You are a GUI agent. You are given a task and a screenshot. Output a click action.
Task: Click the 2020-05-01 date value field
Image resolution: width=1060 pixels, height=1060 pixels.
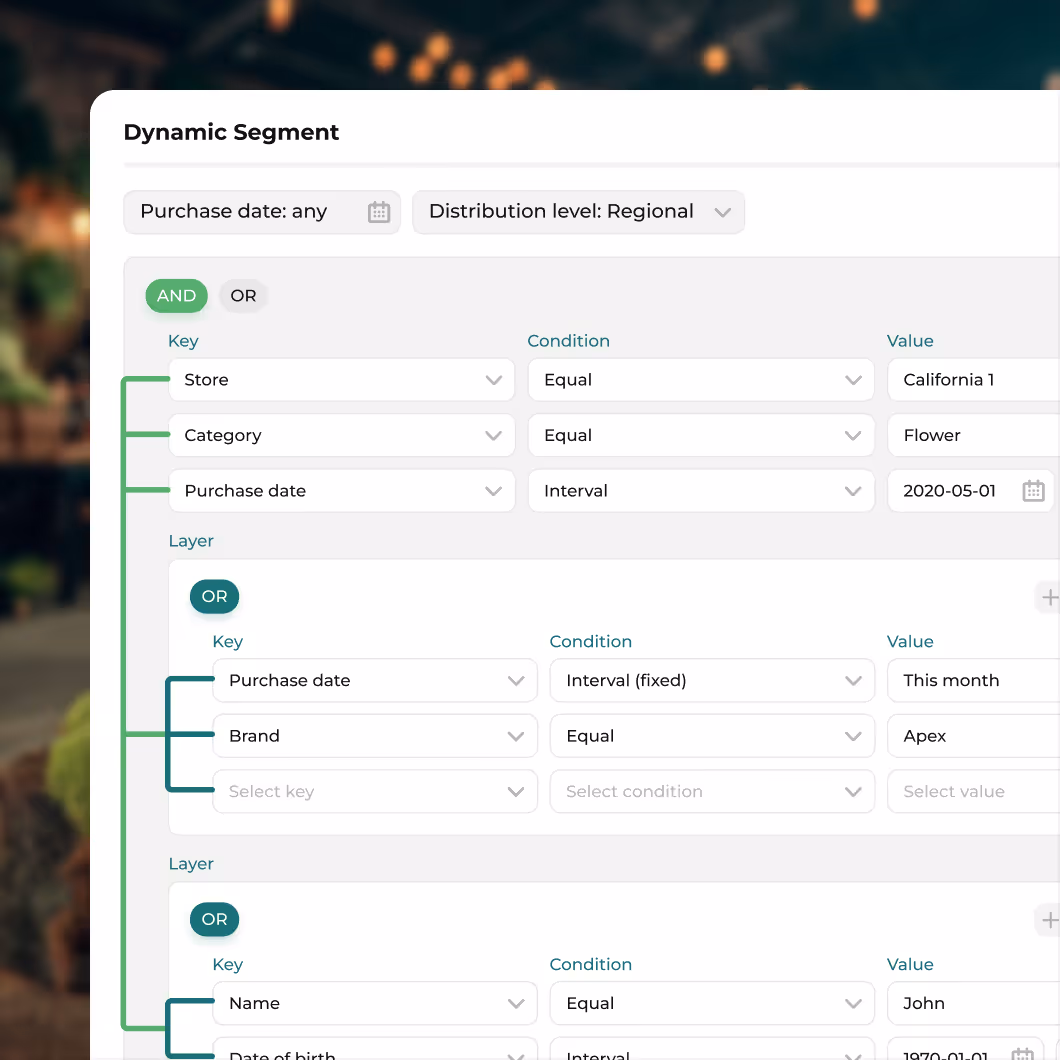coord(971,491)
